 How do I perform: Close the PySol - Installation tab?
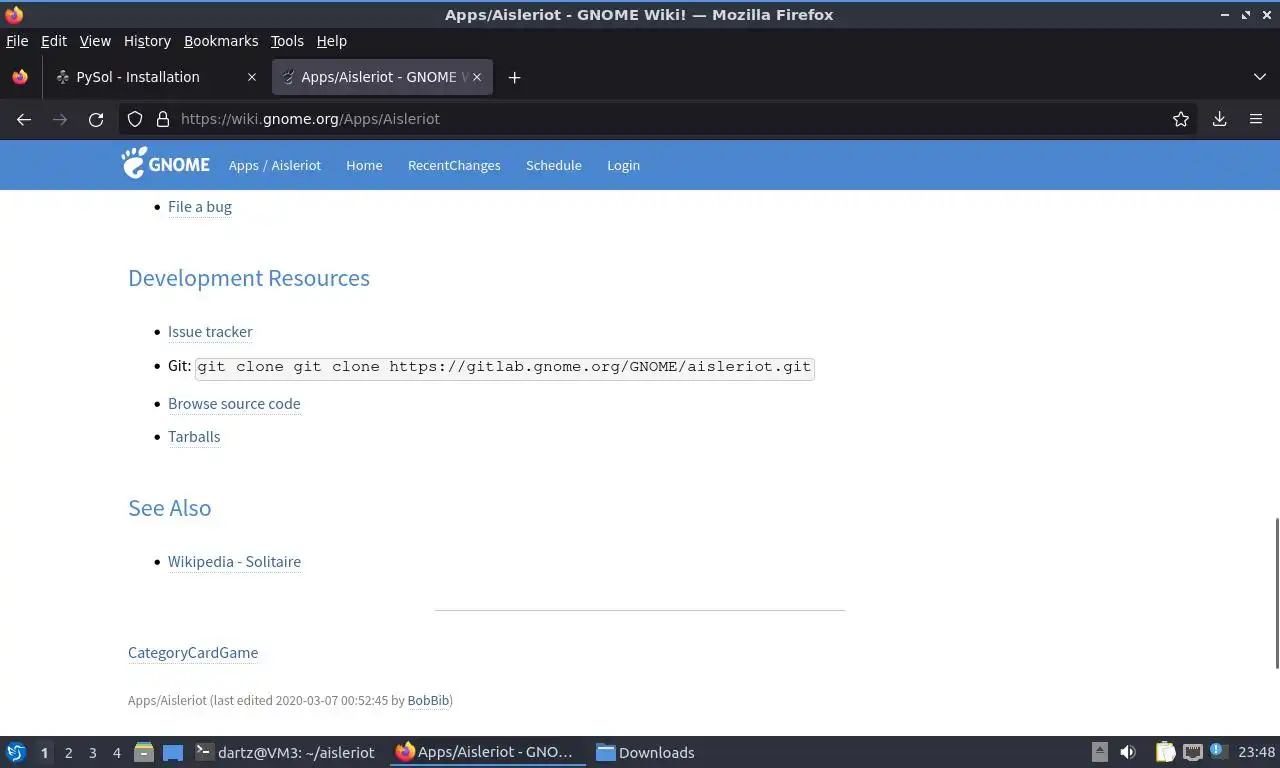(x=251, y=77)
